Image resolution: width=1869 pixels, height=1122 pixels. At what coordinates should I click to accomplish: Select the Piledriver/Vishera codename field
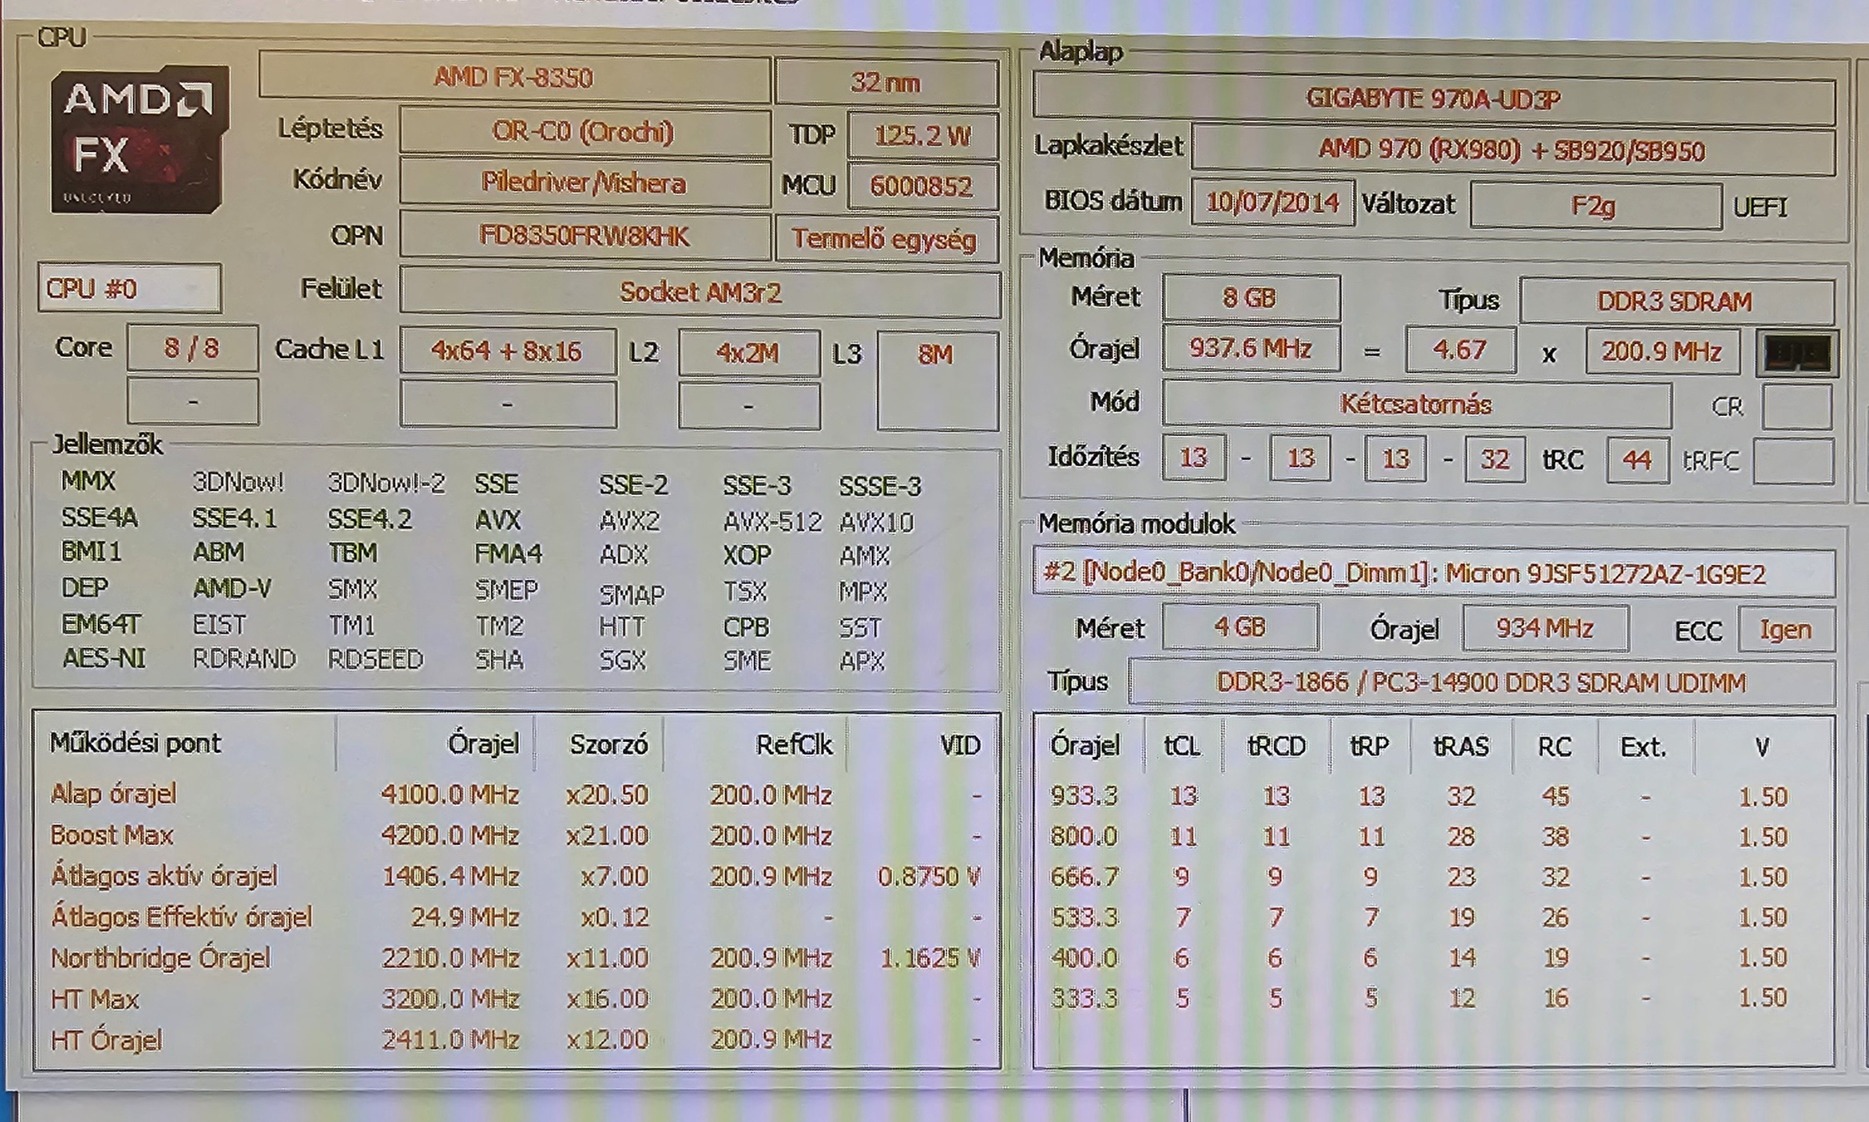coord(584,183)
